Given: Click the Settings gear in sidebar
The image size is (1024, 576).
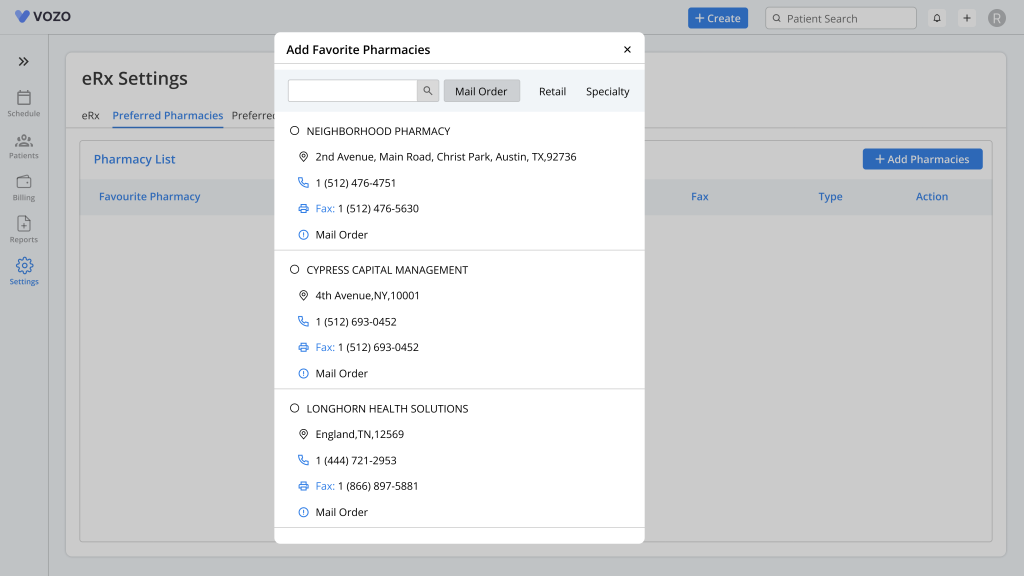Looking at the screenshot, I should click(24, 271).
